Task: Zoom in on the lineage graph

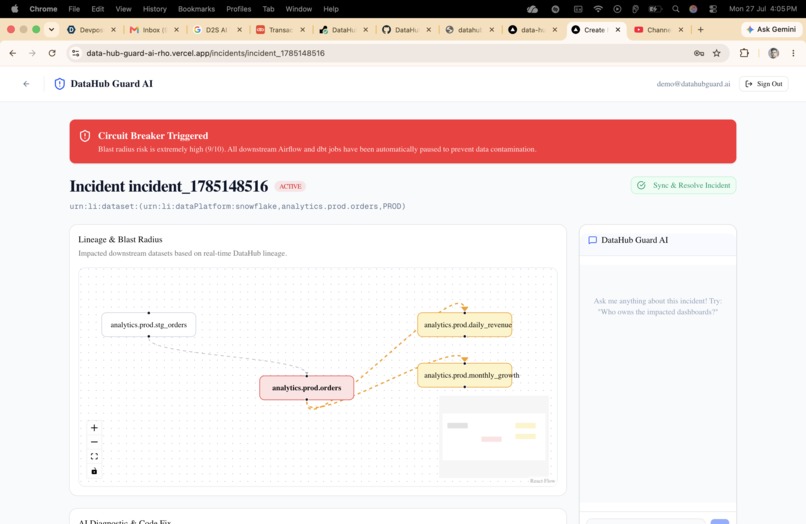Action: [x=94, y=428]
